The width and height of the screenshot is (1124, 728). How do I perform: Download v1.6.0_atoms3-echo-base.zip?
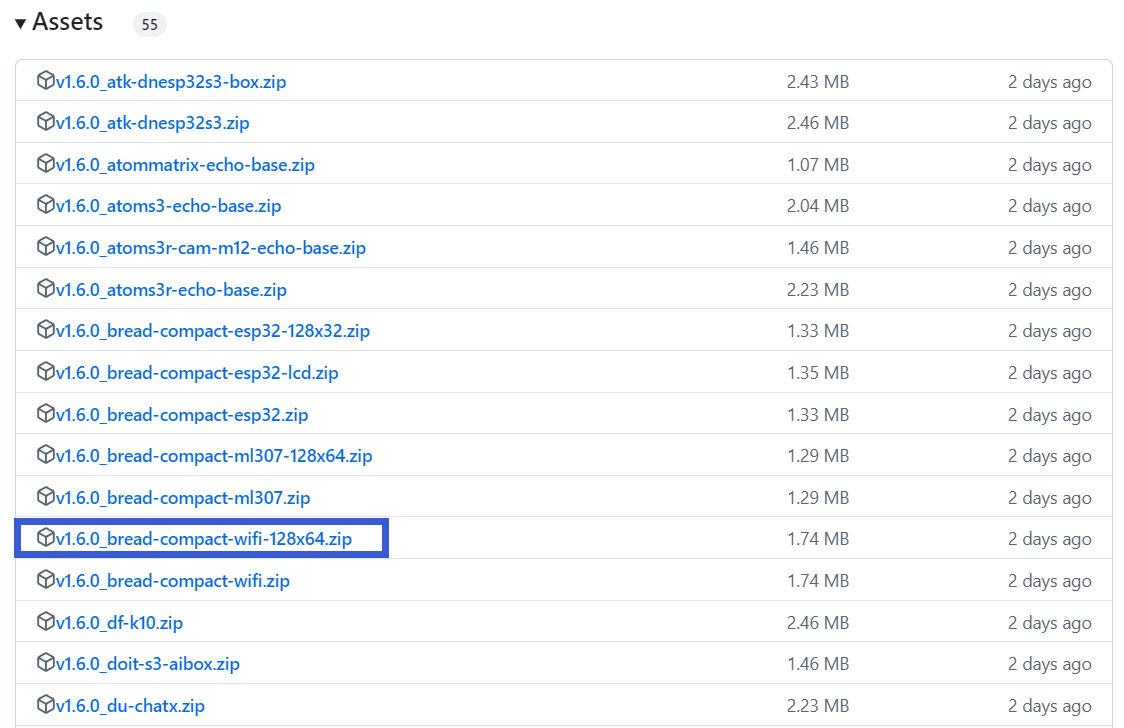[168, 206]
